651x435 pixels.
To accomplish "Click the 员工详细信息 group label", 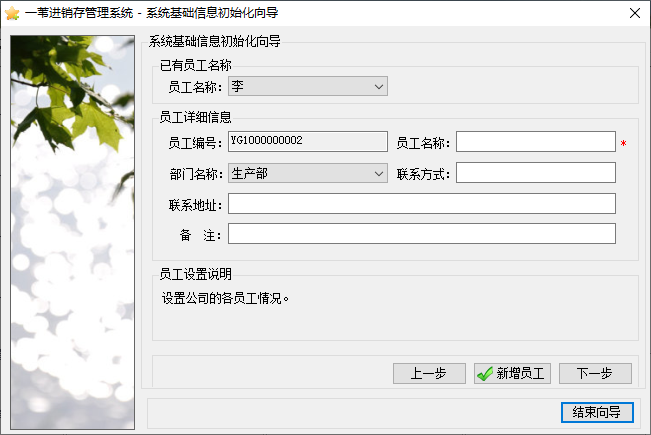I will (x=196, y=117).
